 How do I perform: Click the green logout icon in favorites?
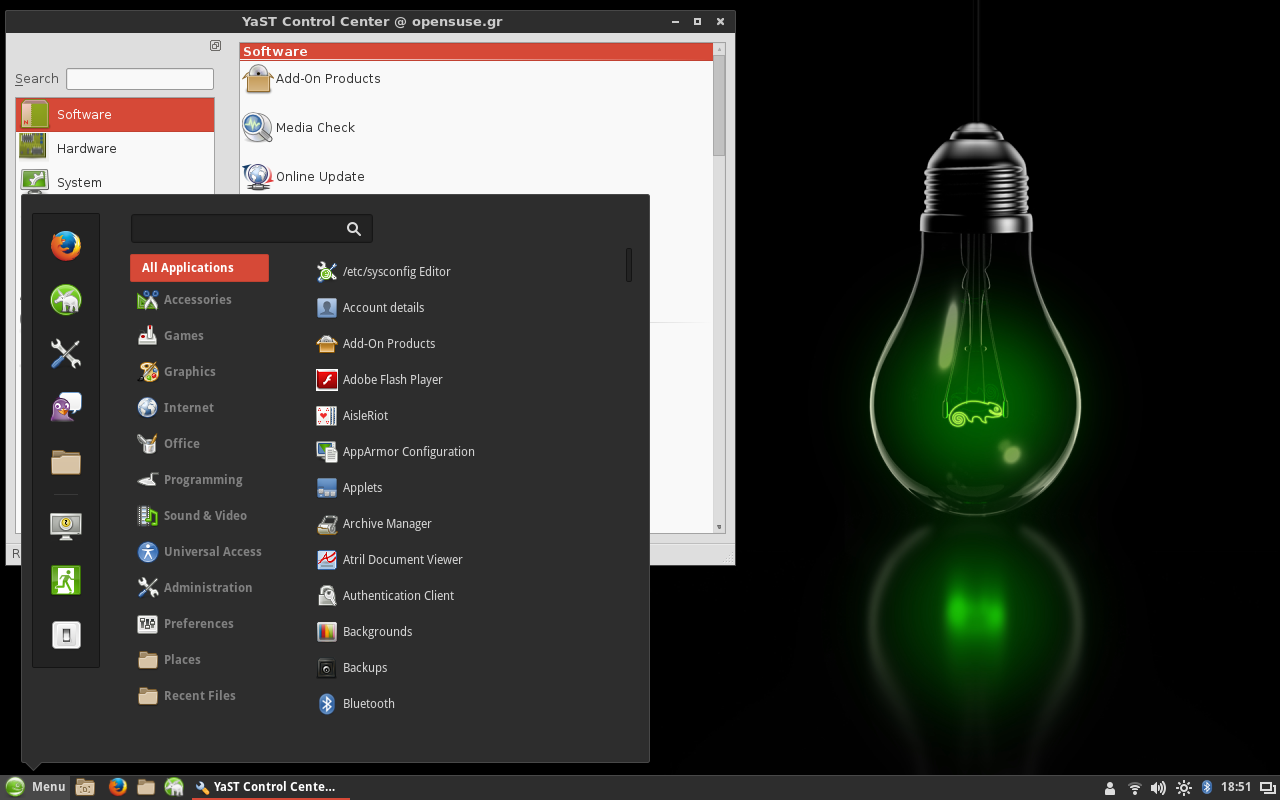[x=66, y=580]
